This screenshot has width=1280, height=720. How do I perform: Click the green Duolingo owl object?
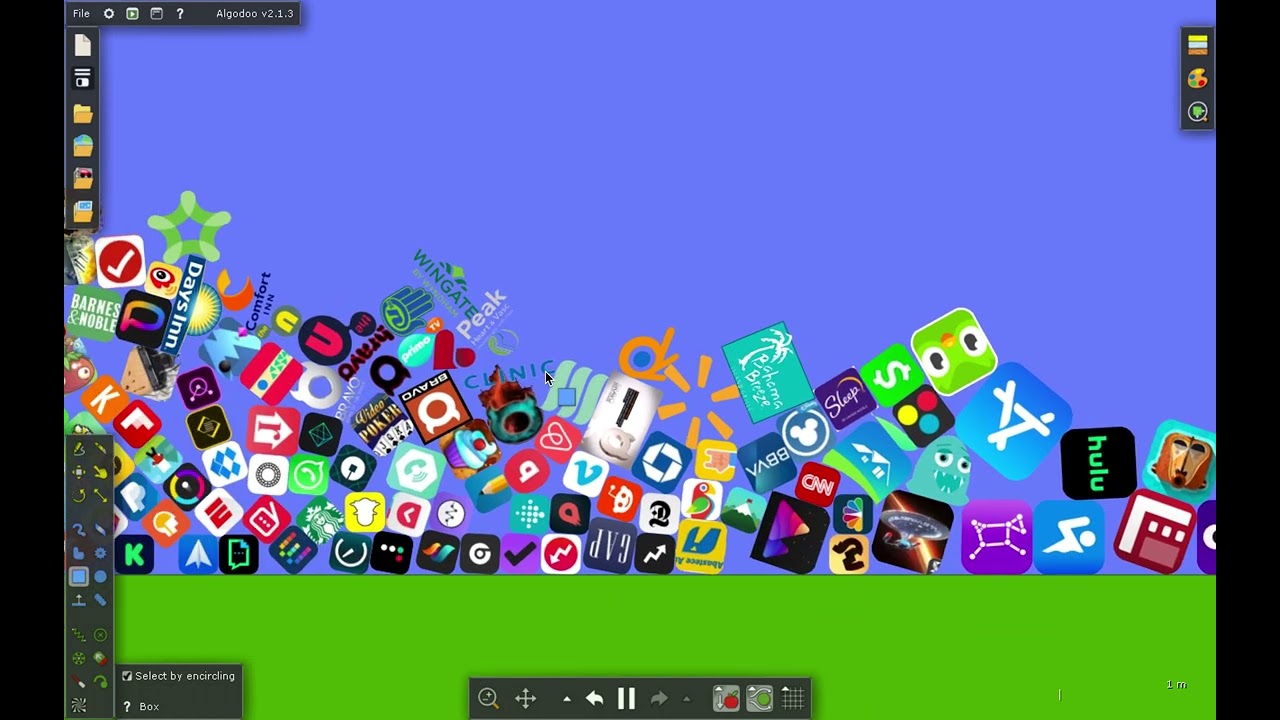pyautogui.click(x=954, y=351)
